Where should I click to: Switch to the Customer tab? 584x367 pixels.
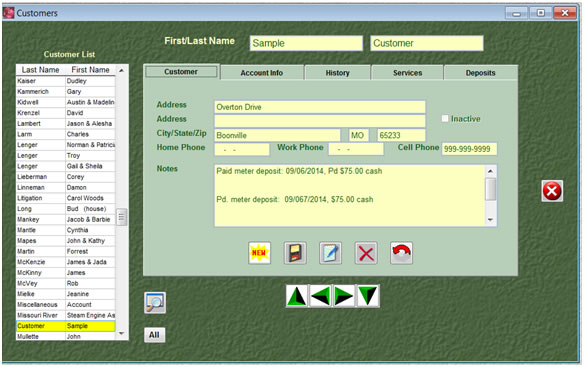(181, 72)
